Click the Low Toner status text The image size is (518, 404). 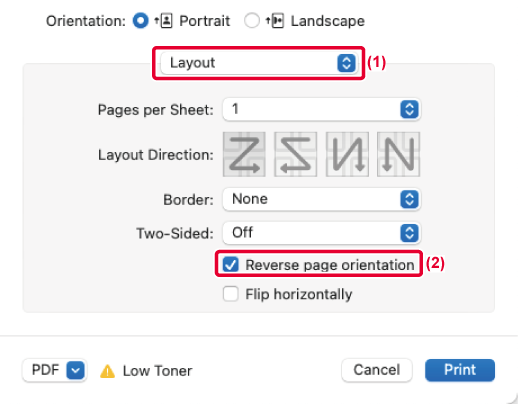pos(157,371)
